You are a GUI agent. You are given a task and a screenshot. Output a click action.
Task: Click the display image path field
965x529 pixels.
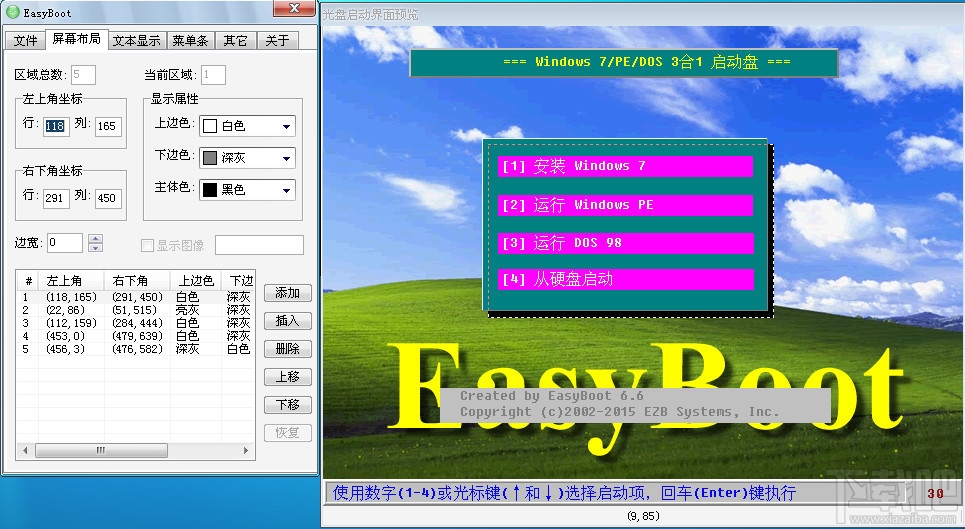coord(259,245)
